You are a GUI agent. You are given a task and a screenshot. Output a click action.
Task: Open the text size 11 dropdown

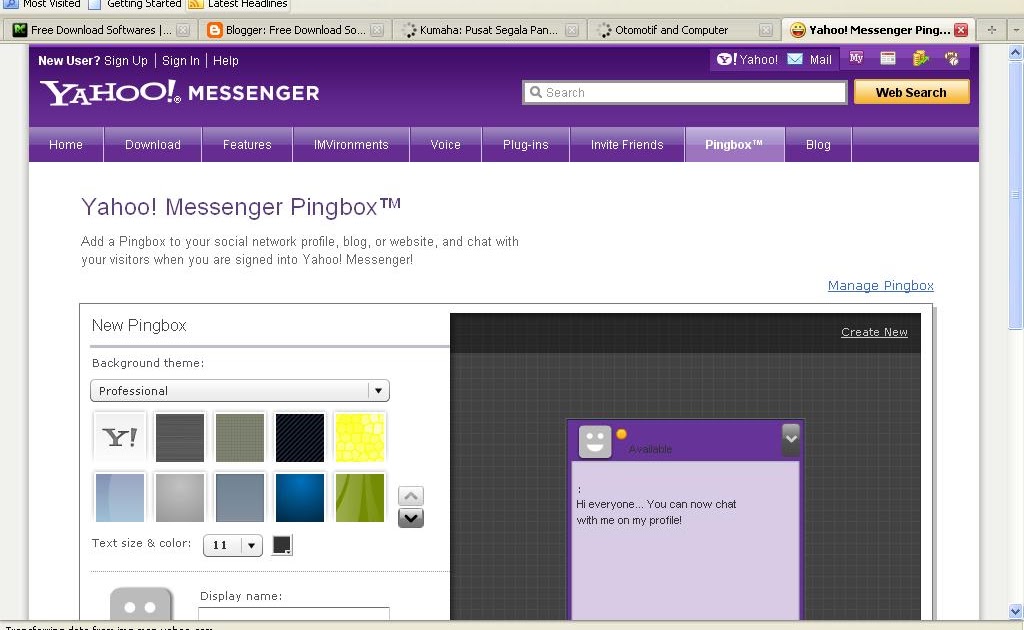(233, 545)
